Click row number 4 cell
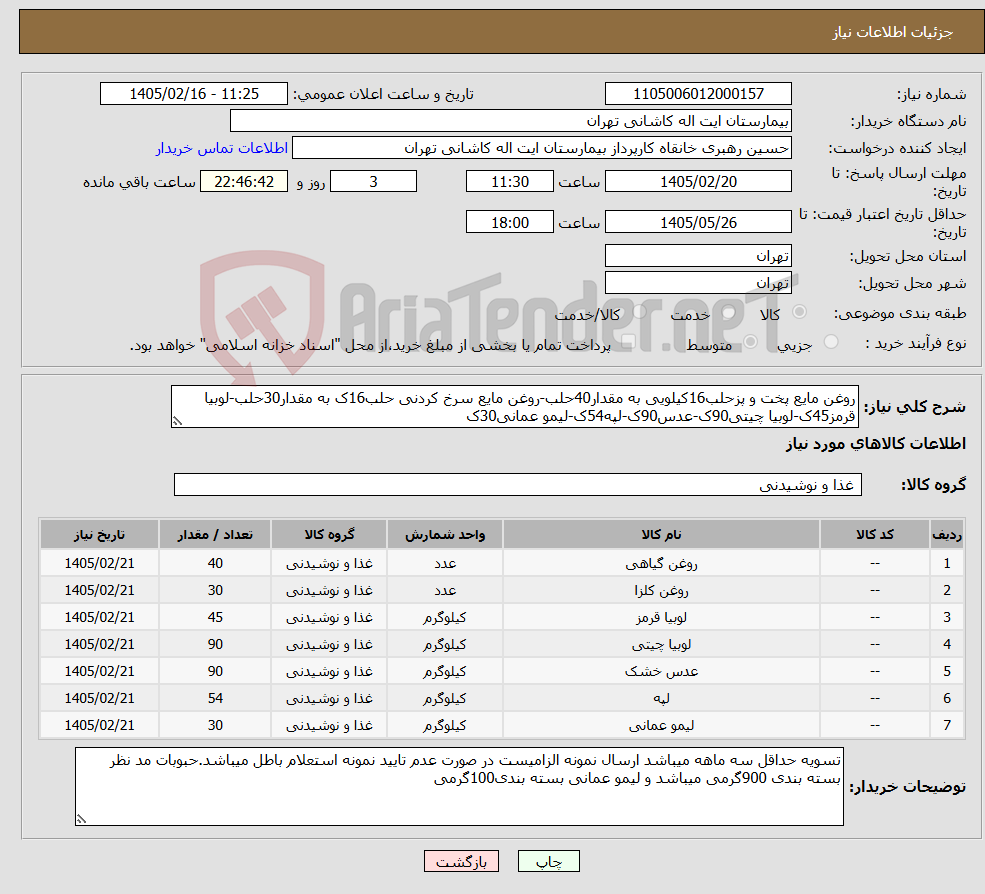Viewport: 985px width, 894px height. tap(947, 645)
